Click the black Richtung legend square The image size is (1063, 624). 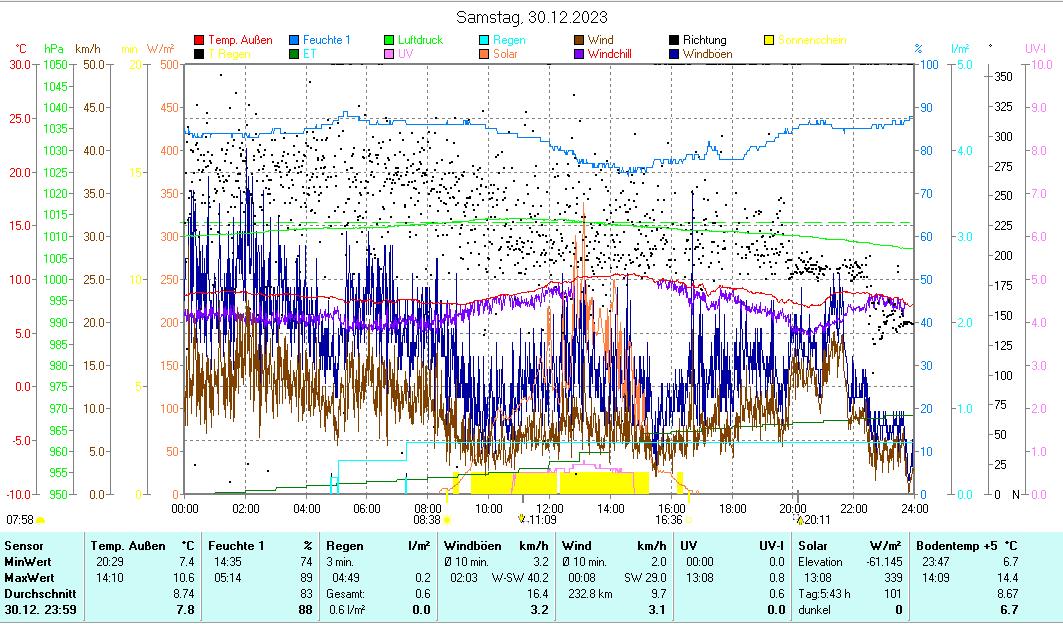[675, 41]
